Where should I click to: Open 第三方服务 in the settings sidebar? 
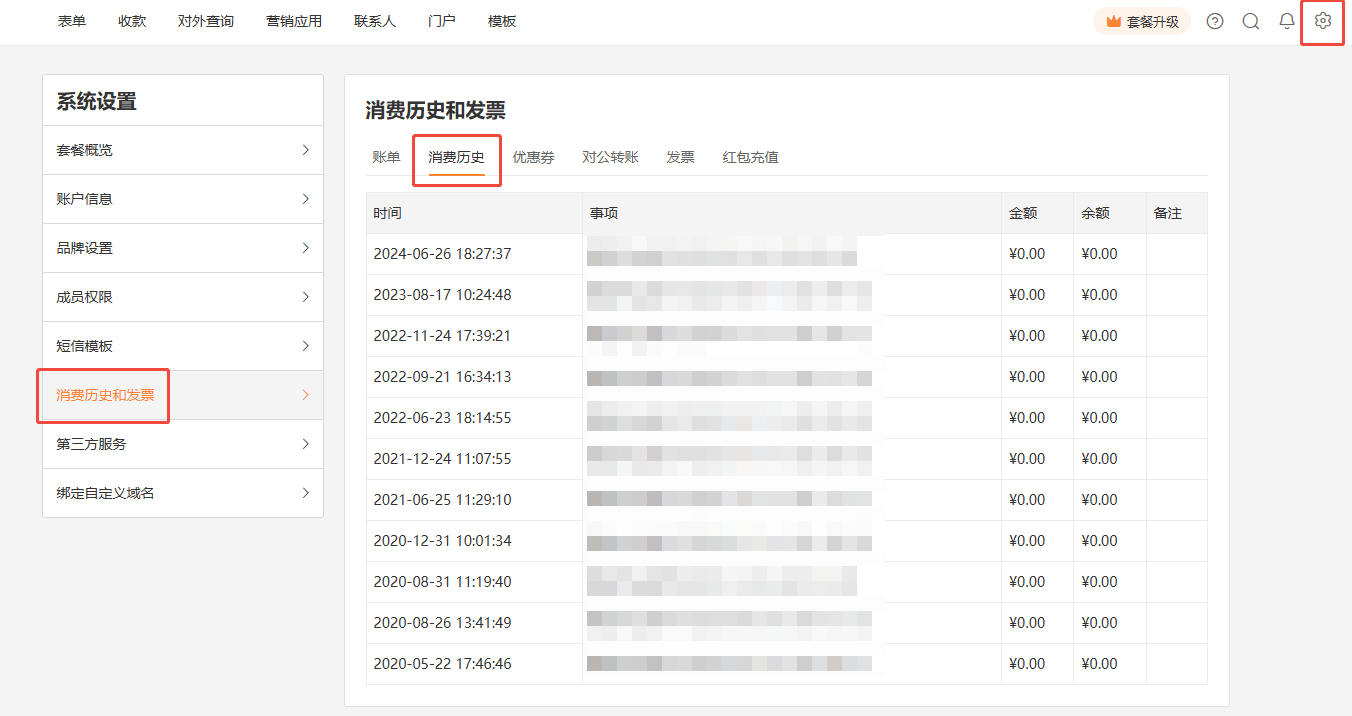[x=183, y=444]
